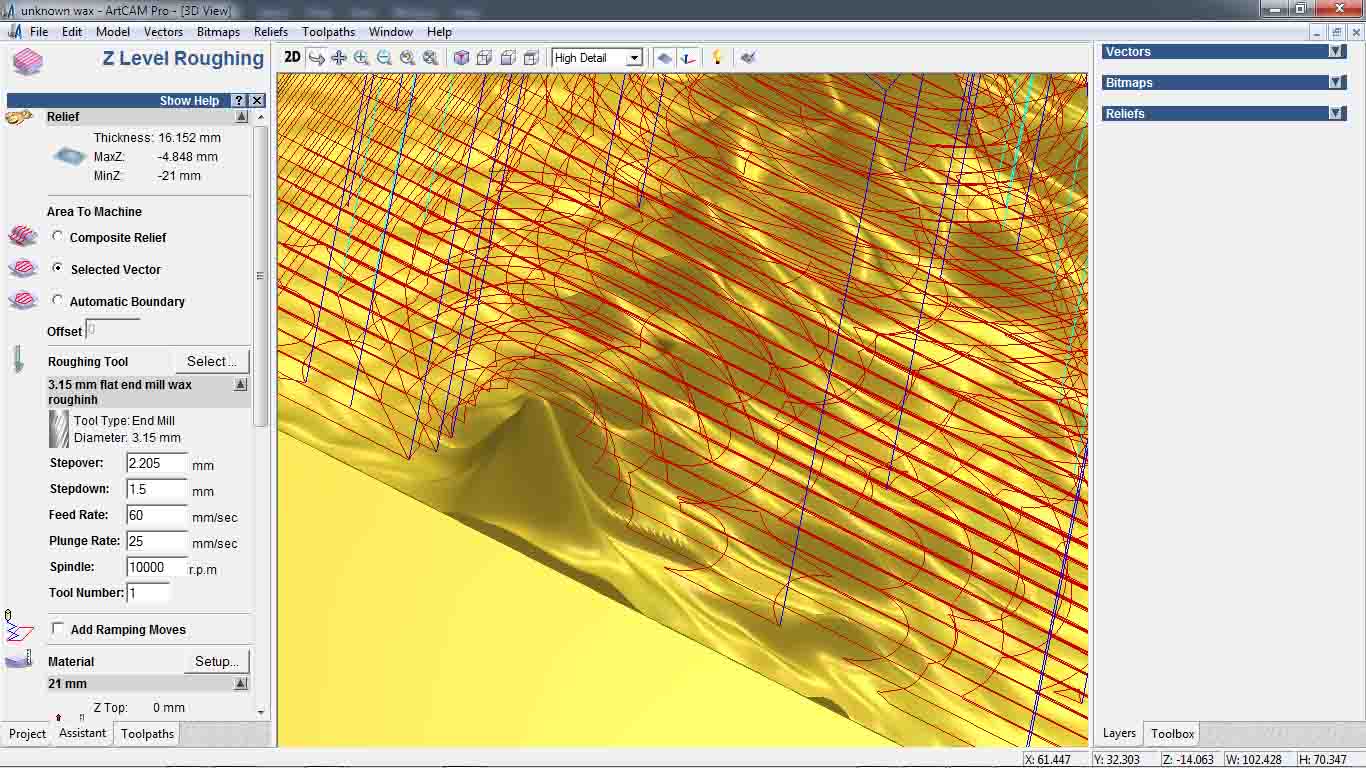The image size is (1366, 768).
Task: Select the second wireframe cube view icon
Action: pyautogui.click(x=484, y=58)
